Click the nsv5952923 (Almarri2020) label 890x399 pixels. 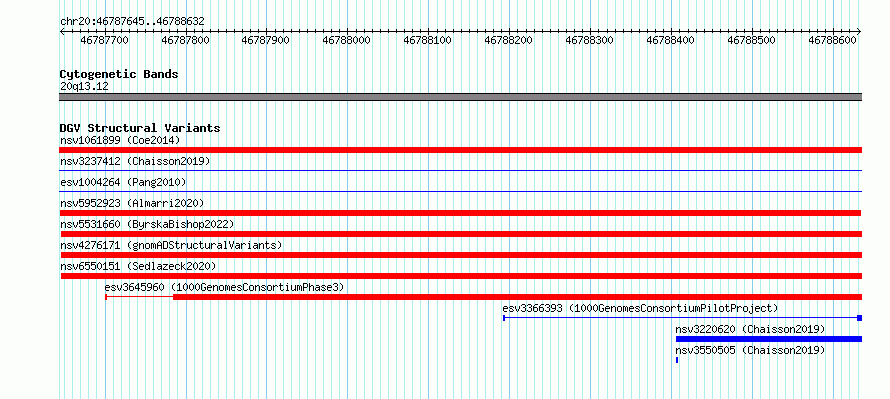pos(132,203)
